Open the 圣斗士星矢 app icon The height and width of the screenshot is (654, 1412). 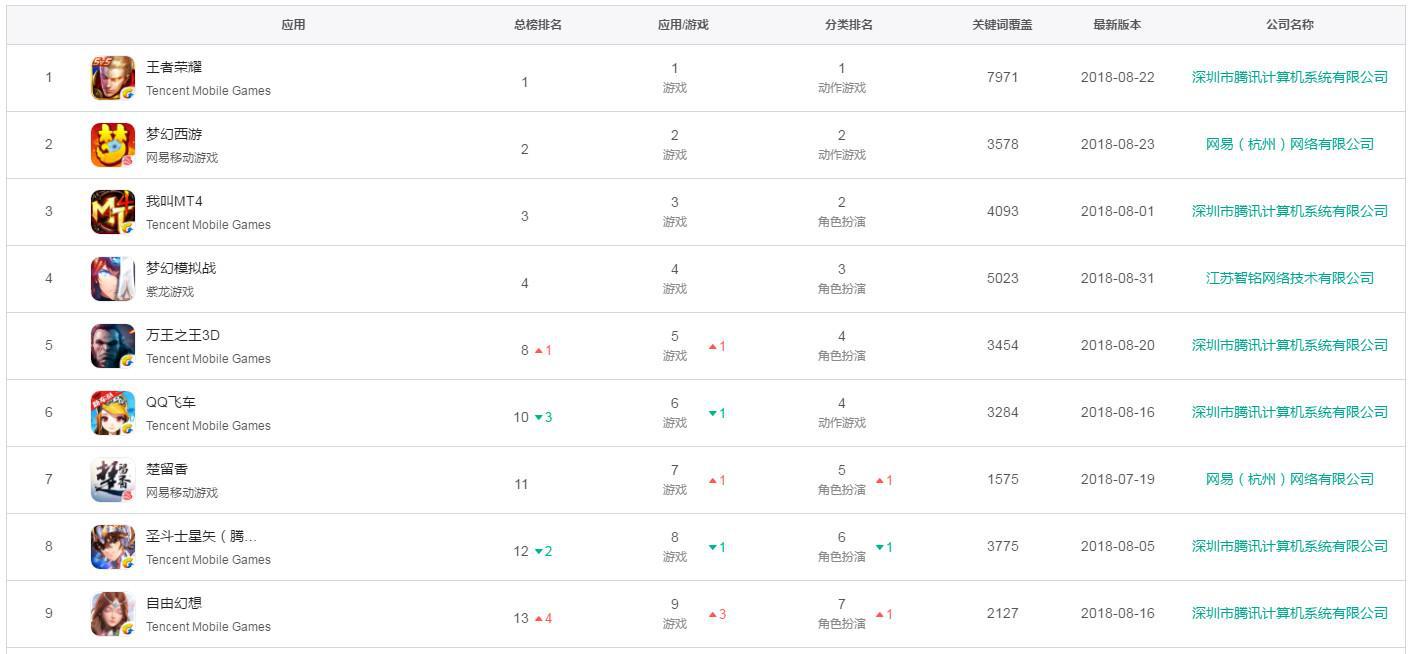(x=113, y=547)
